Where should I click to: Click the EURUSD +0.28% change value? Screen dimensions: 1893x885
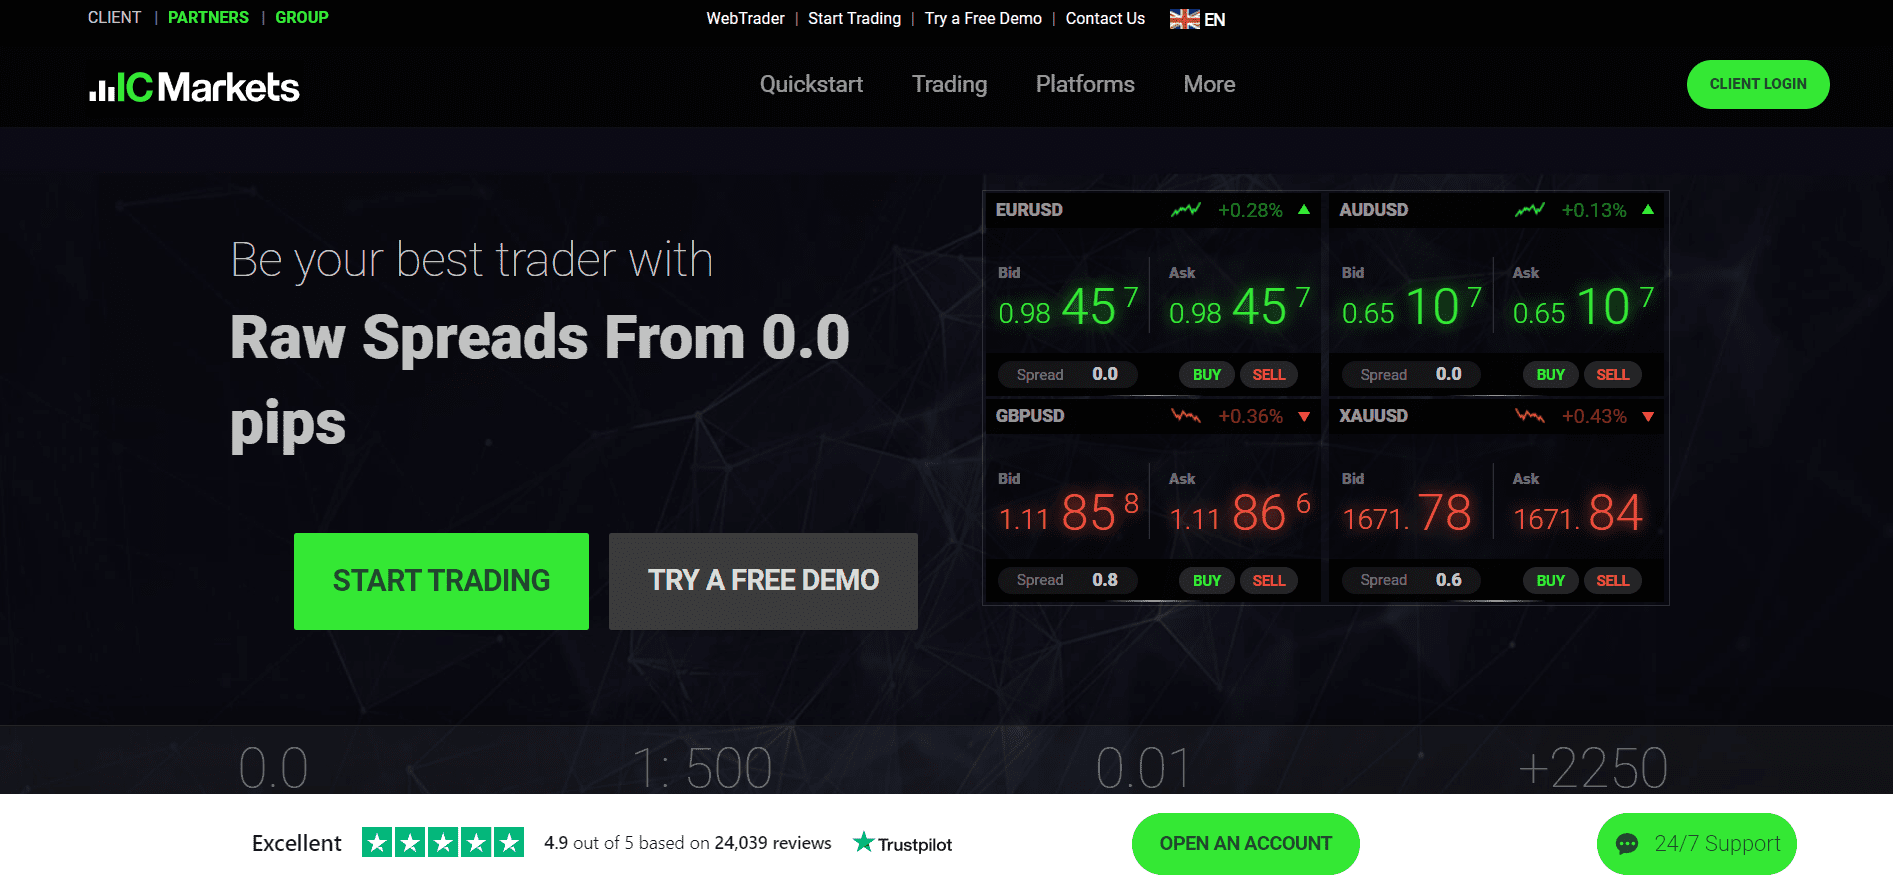pos(1250,210)
